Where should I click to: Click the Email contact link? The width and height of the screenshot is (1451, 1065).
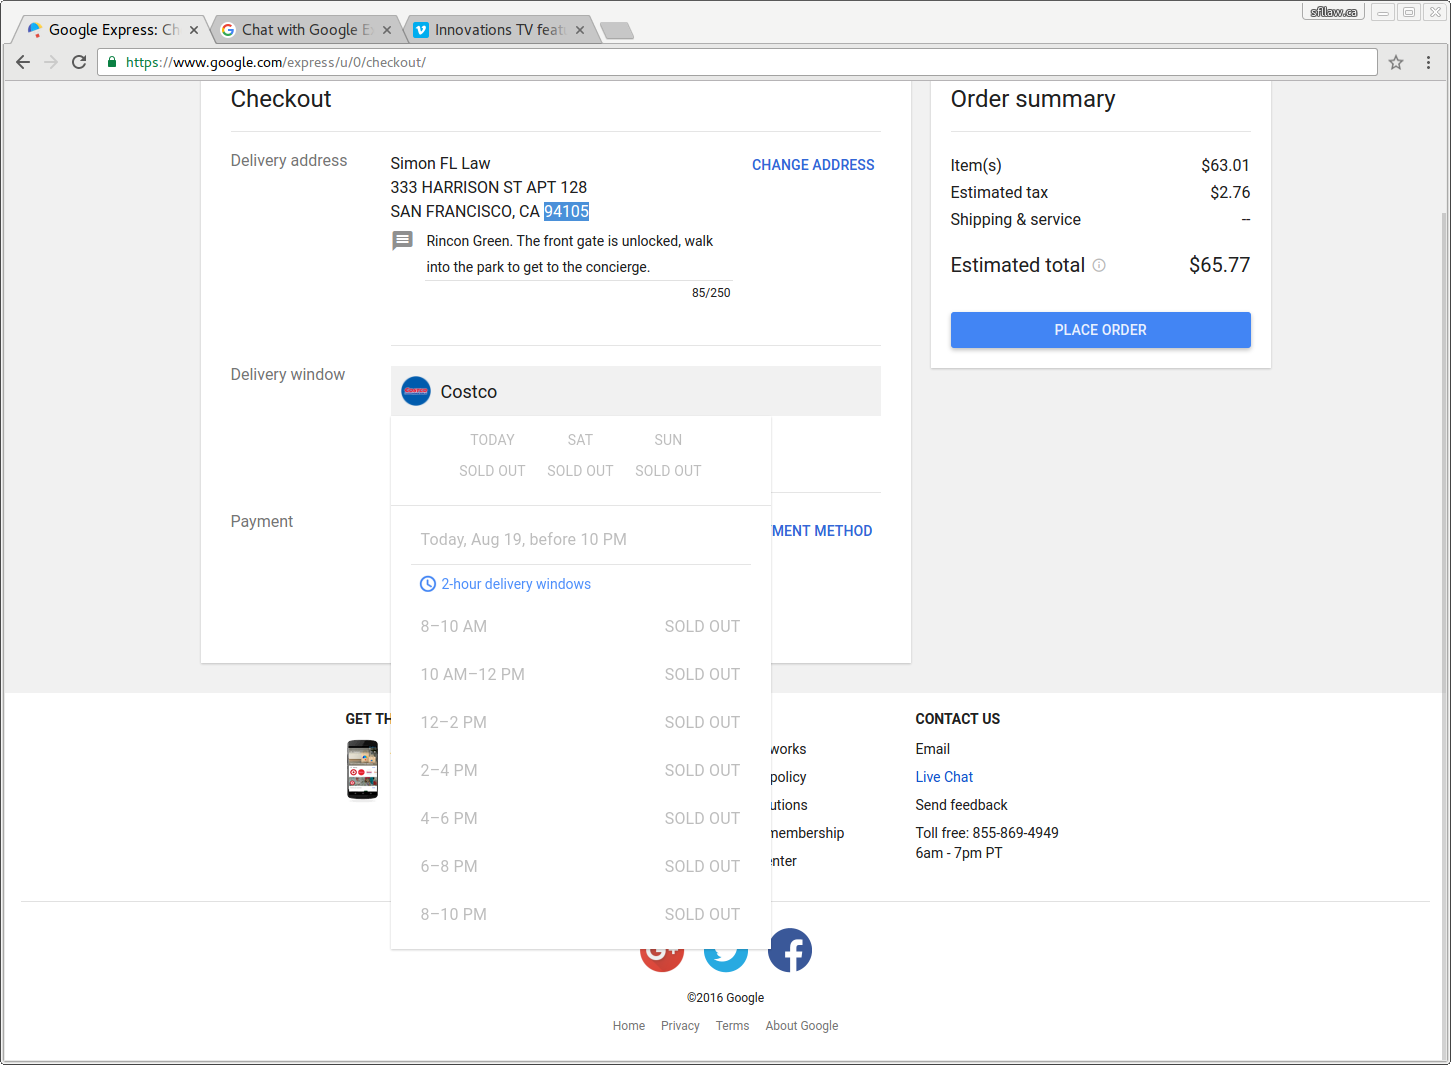point(932,749)
